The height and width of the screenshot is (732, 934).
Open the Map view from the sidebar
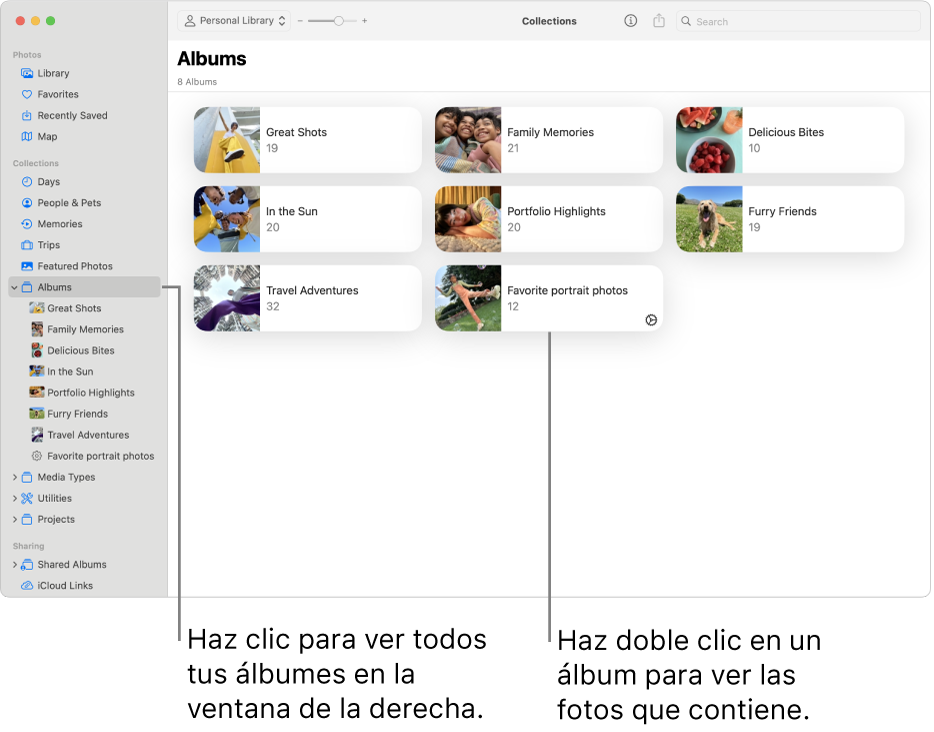pyautogui.click(x=49, y=136)
